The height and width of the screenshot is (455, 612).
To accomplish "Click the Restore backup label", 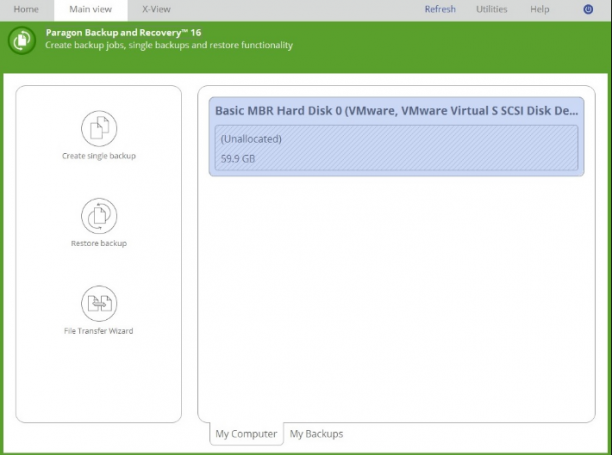I will 99,243.
